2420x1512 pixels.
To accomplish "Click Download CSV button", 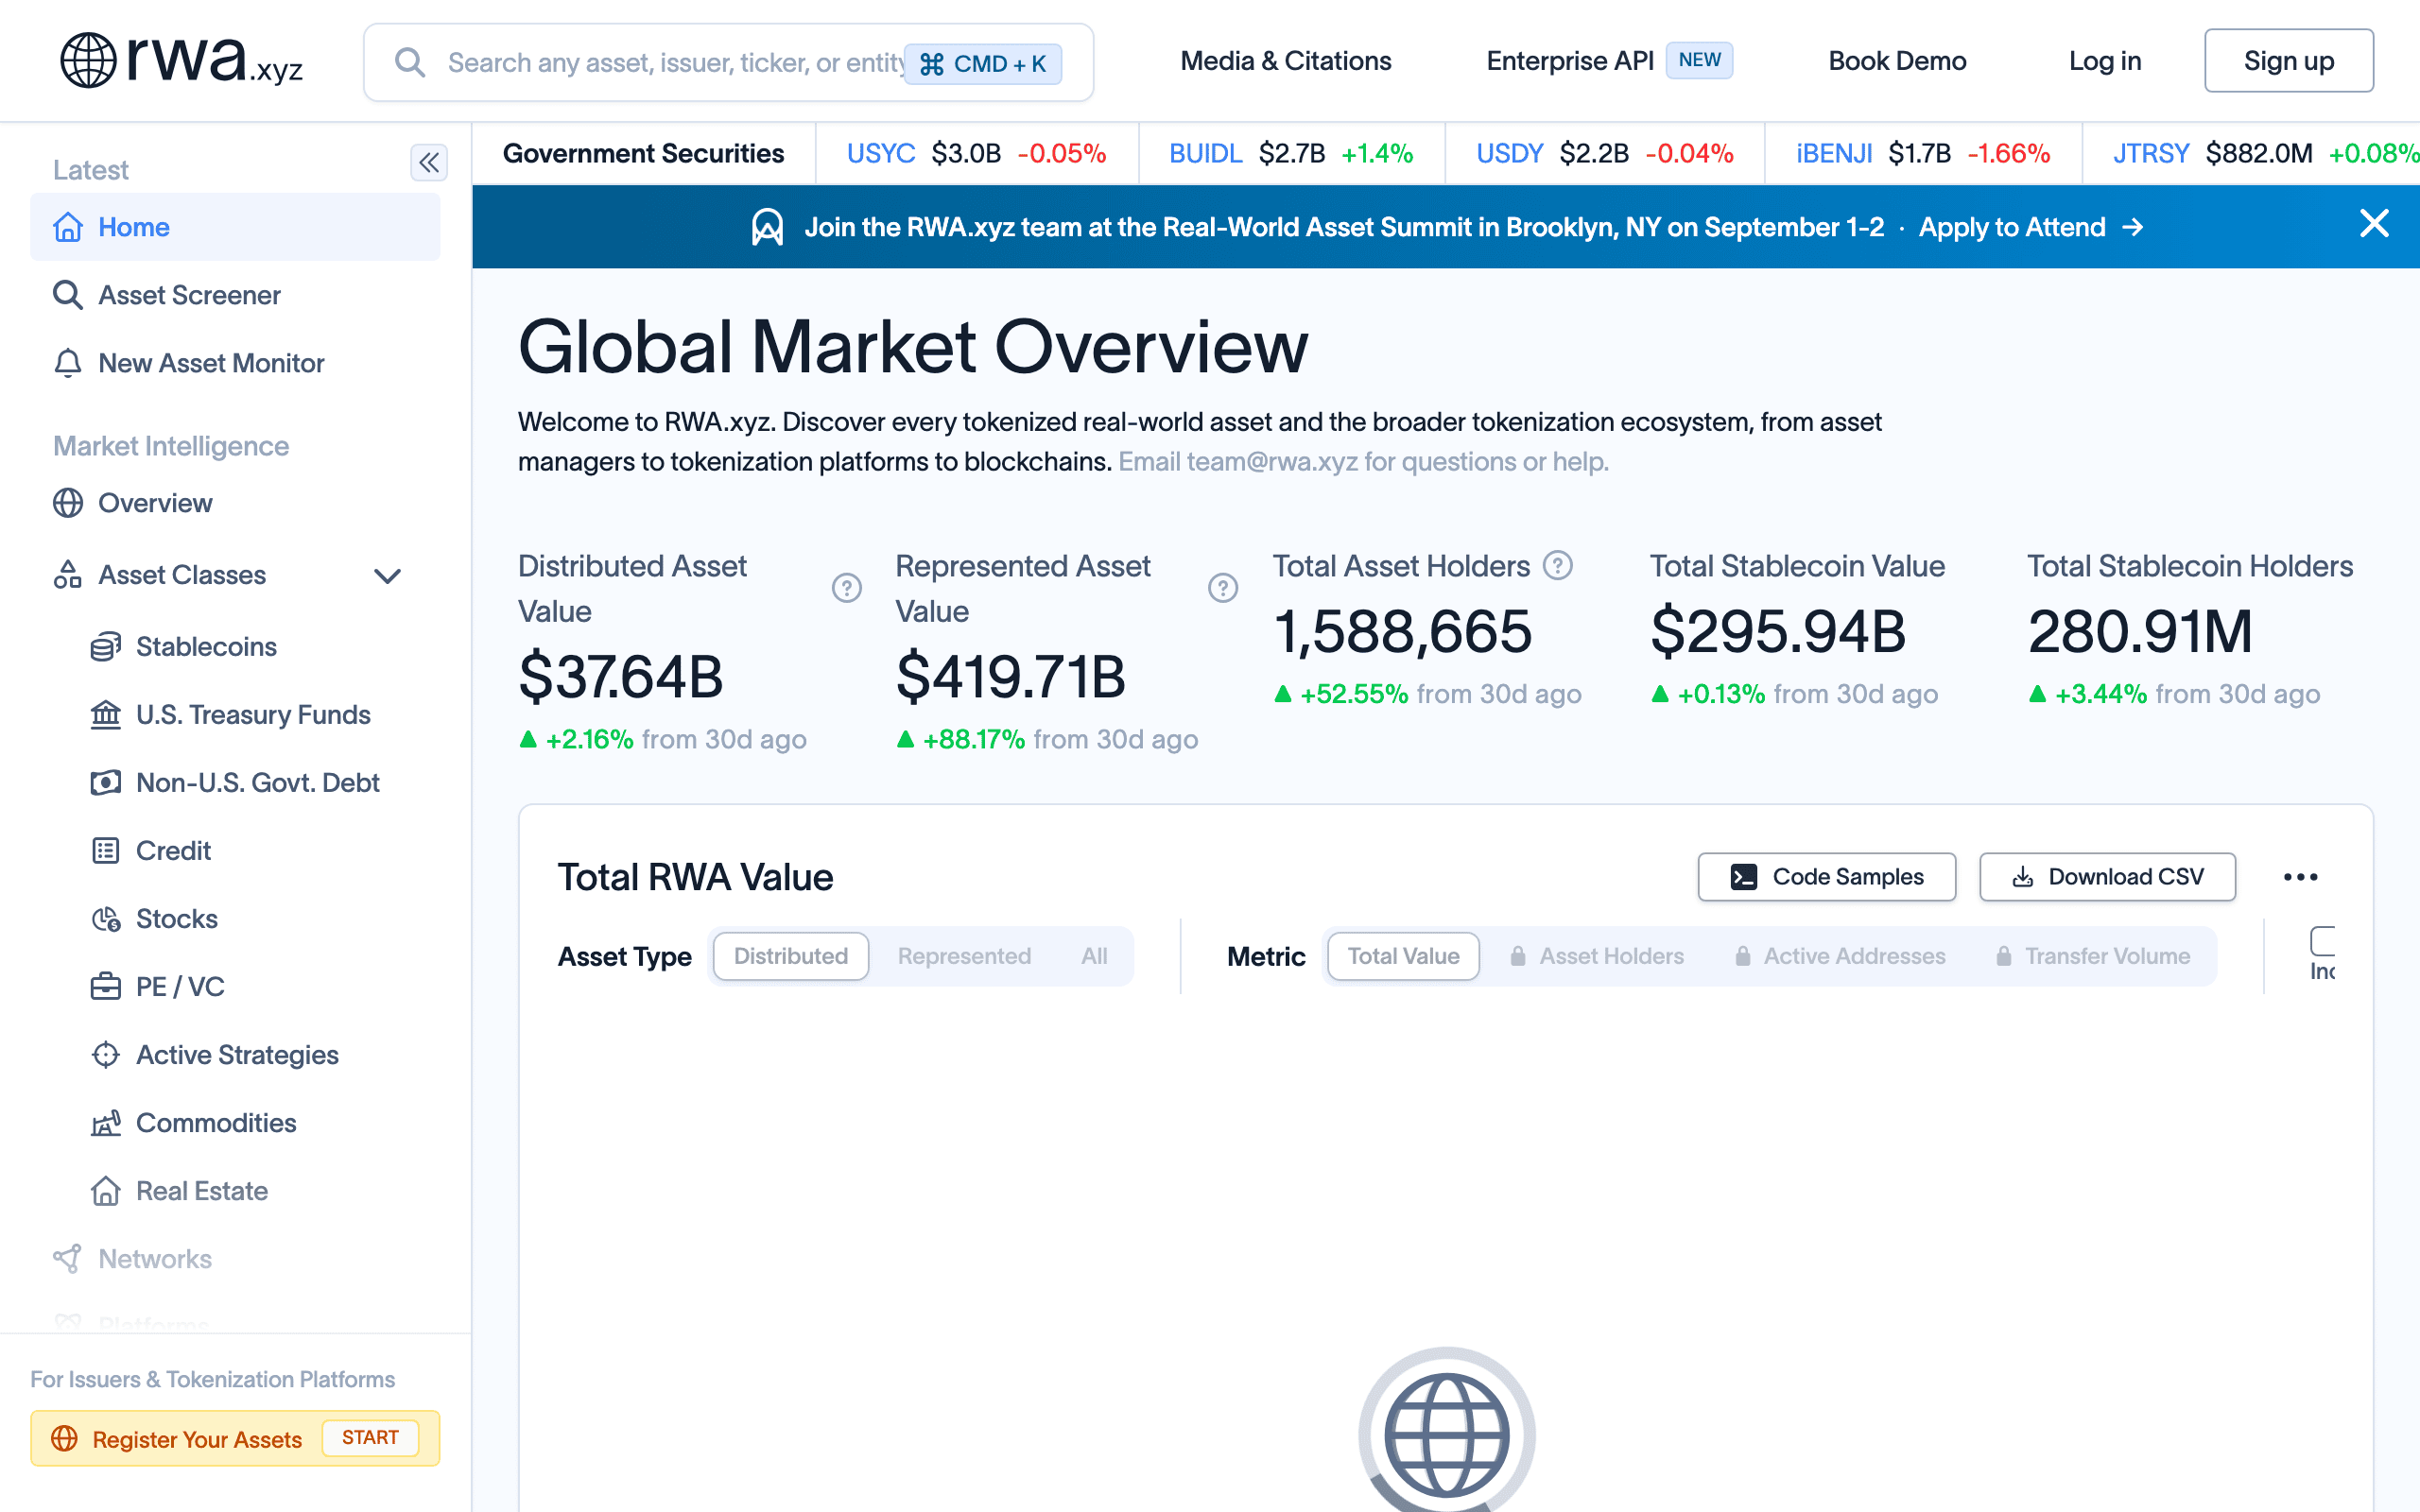I will pyautogui.click(x=2107, y=877).
